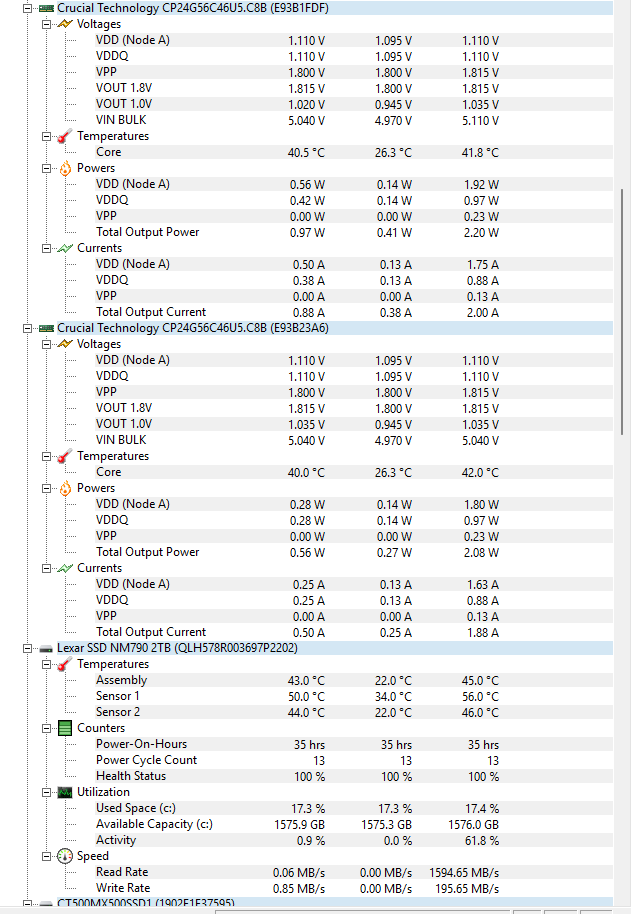The height and width of the screenshot is (914, 631).
Task: Click the 61.8 % maximum Activity value
Action: (482, 841)
